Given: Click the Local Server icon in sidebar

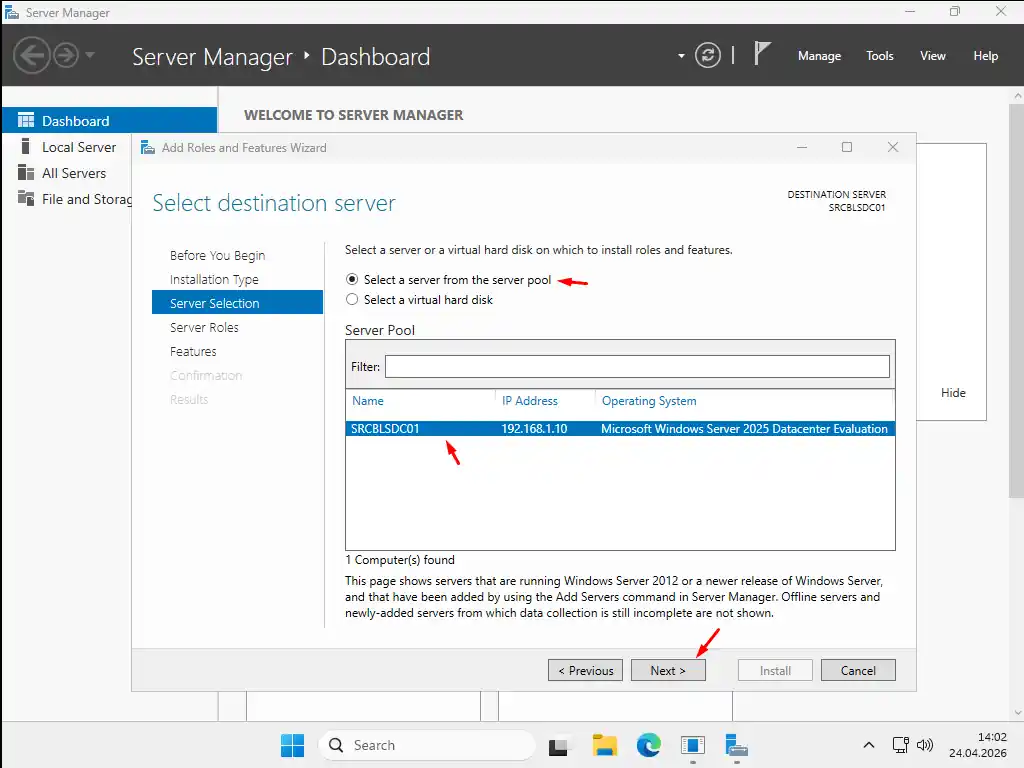Looking at the screenshot, I should coord(25,146).
